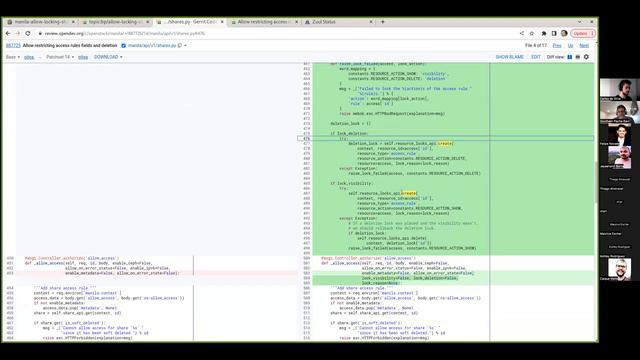
Task: Go to previous file with Prev
Action: tap(557, 46)
